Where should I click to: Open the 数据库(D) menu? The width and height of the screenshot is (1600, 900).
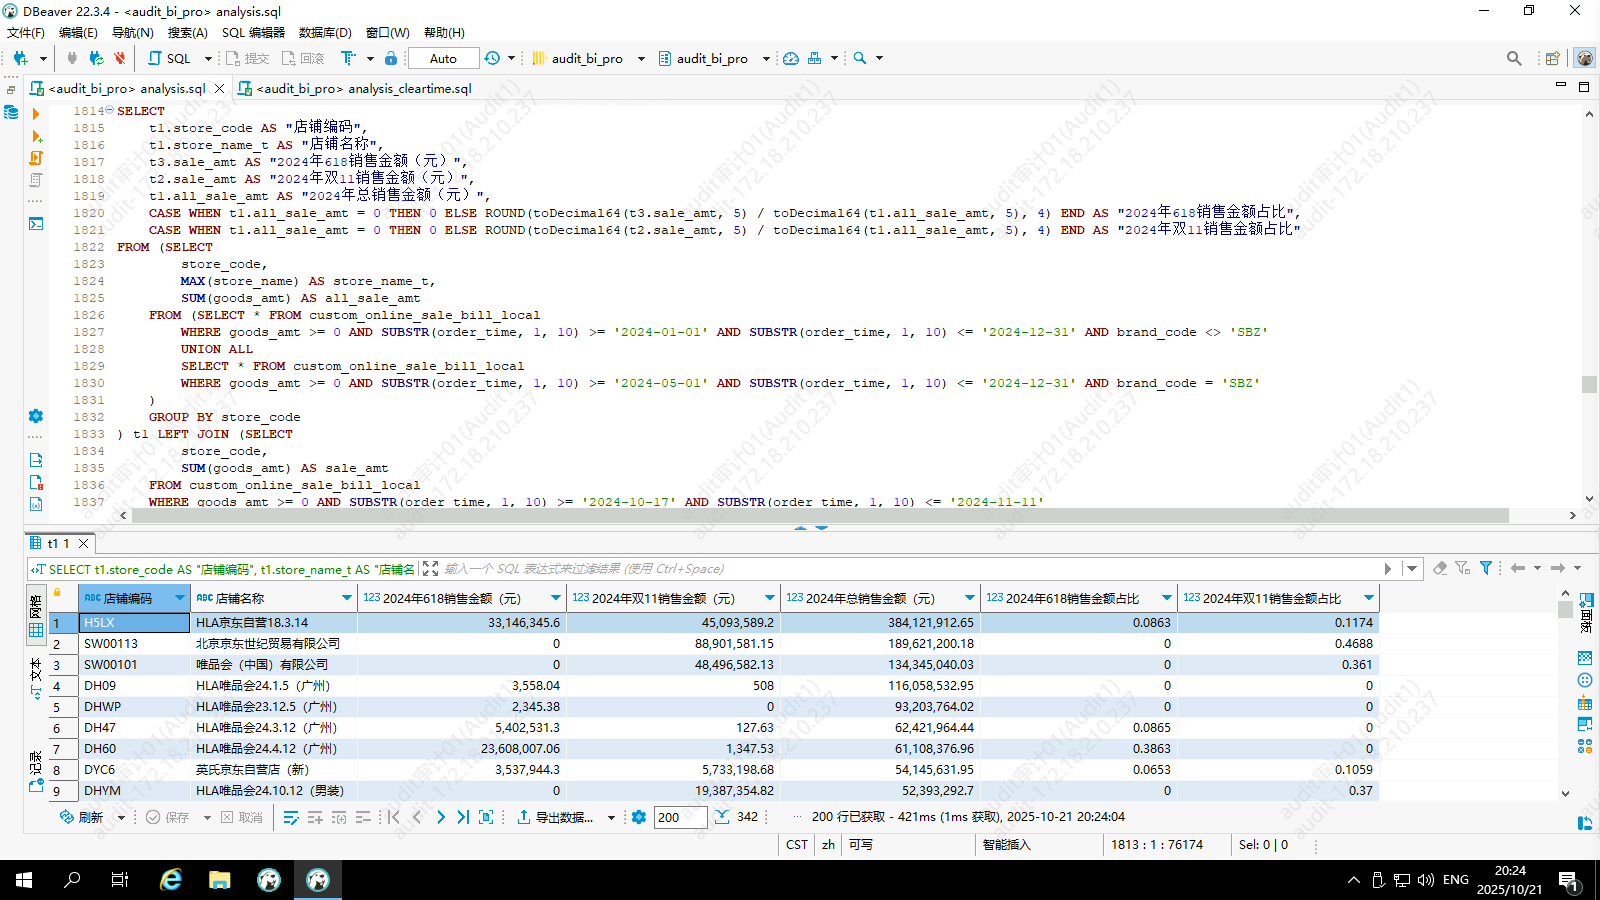coord(325,32)
